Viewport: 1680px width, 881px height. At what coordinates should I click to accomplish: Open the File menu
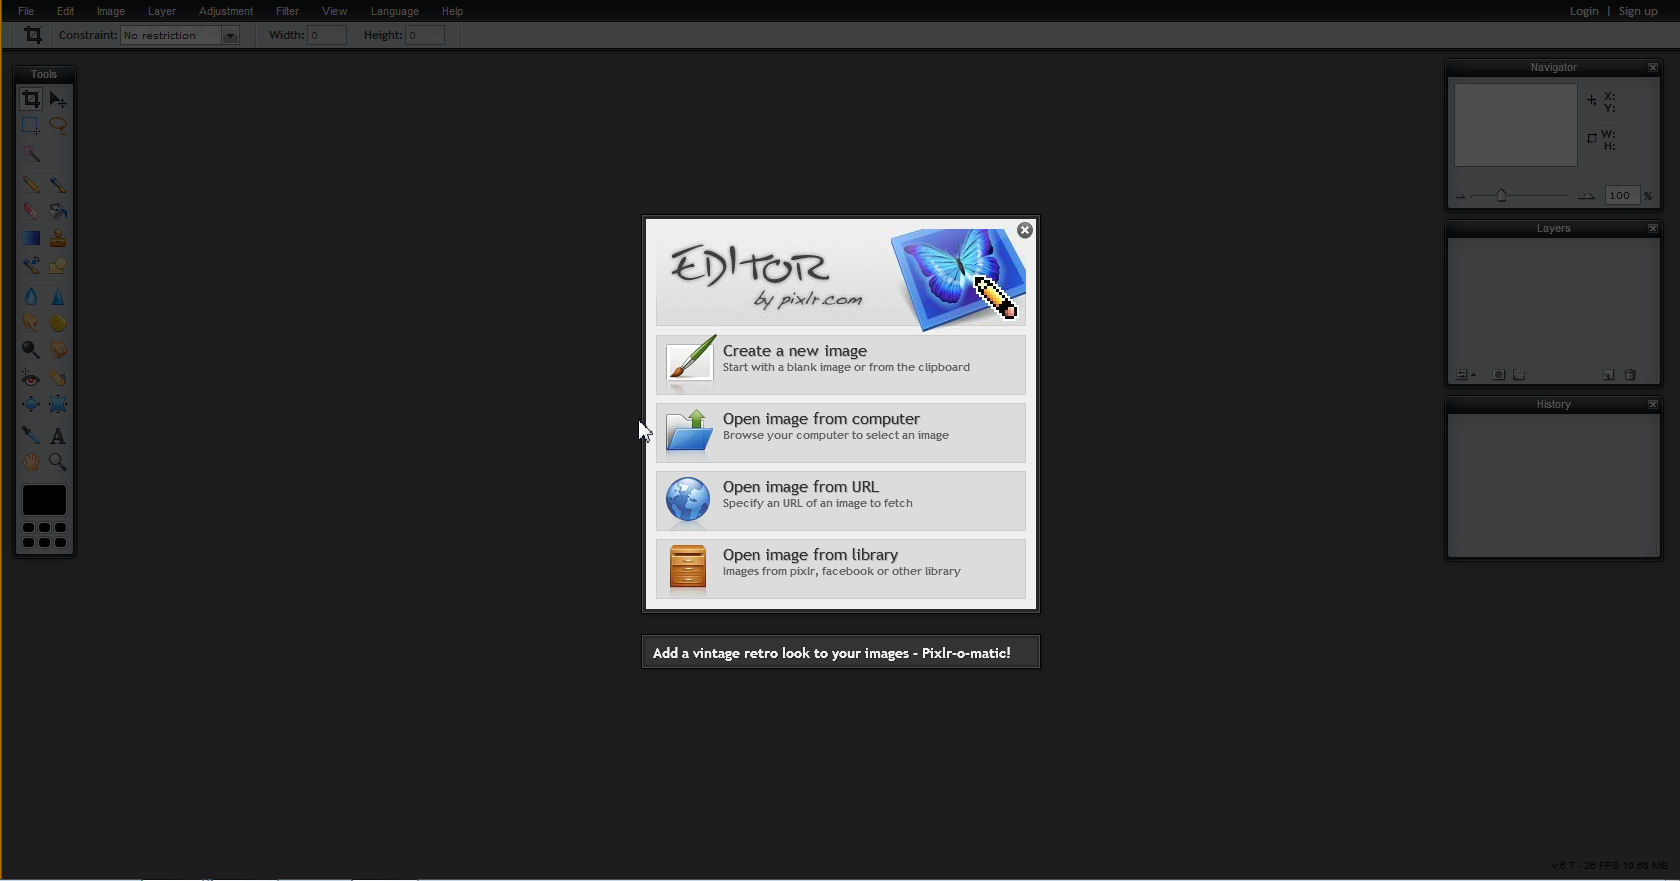coord(26,11)
